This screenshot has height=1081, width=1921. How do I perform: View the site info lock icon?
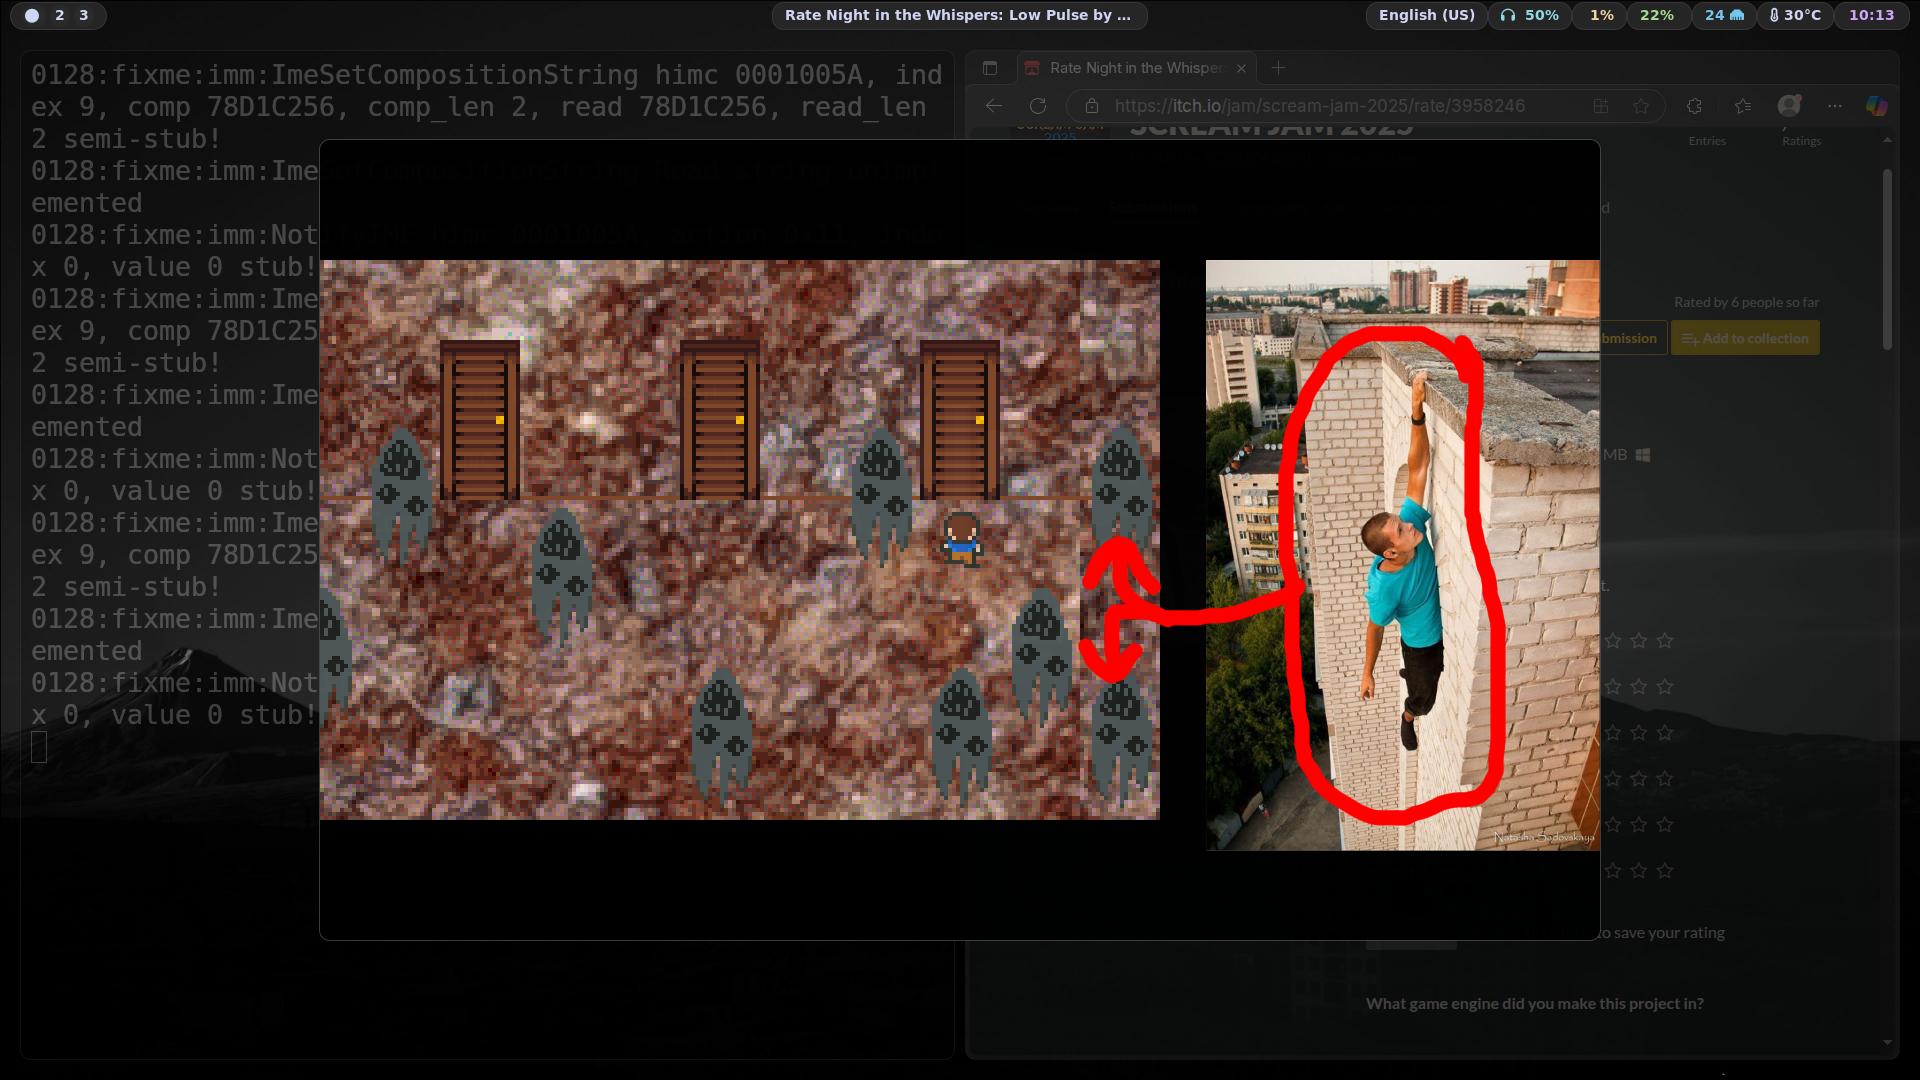(1092, 106)
